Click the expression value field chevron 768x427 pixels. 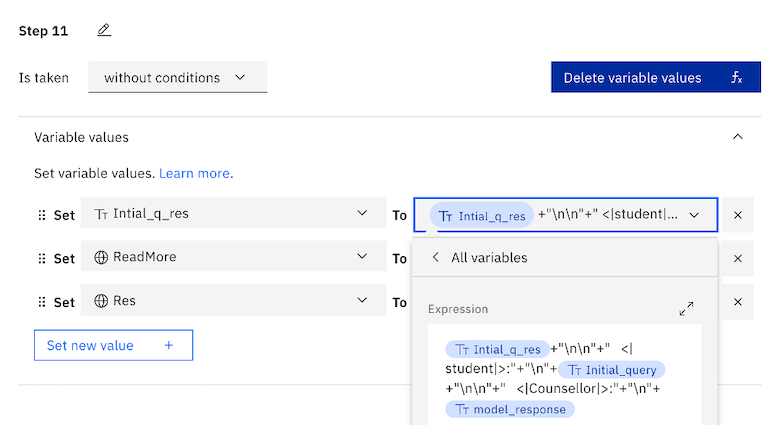(x=695, y=215)
